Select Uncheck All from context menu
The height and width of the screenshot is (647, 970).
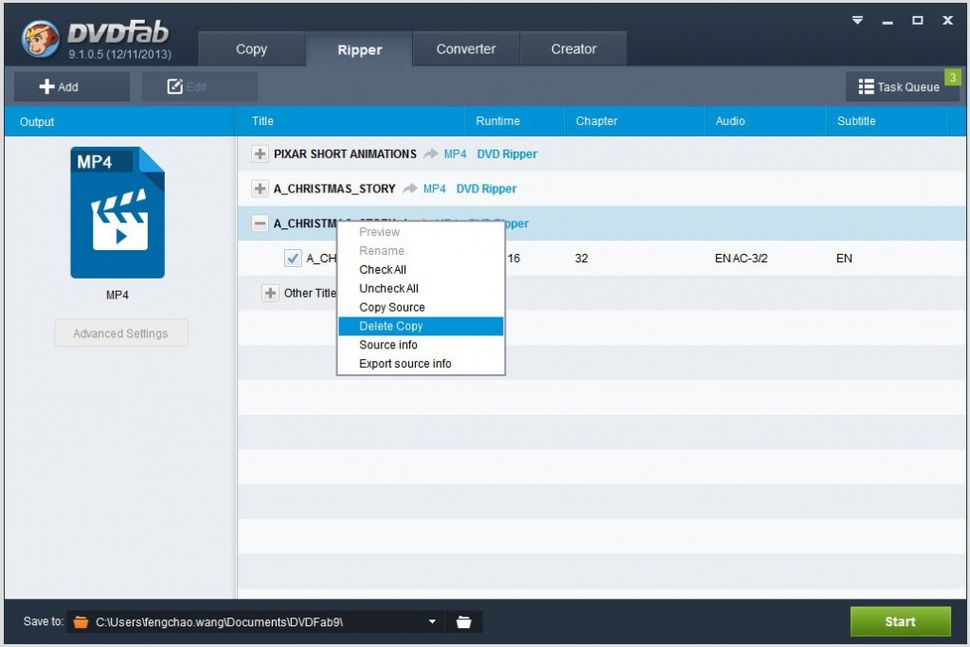[421, 288]
